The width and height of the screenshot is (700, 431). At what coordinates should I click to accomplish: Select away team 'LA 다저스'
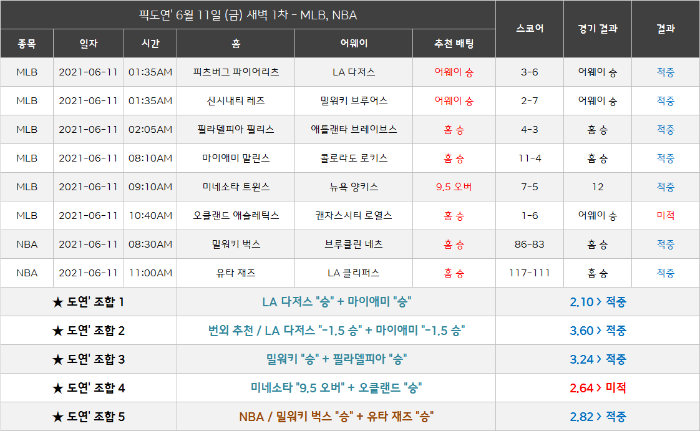pyautogui.click(x=354, y=72)
